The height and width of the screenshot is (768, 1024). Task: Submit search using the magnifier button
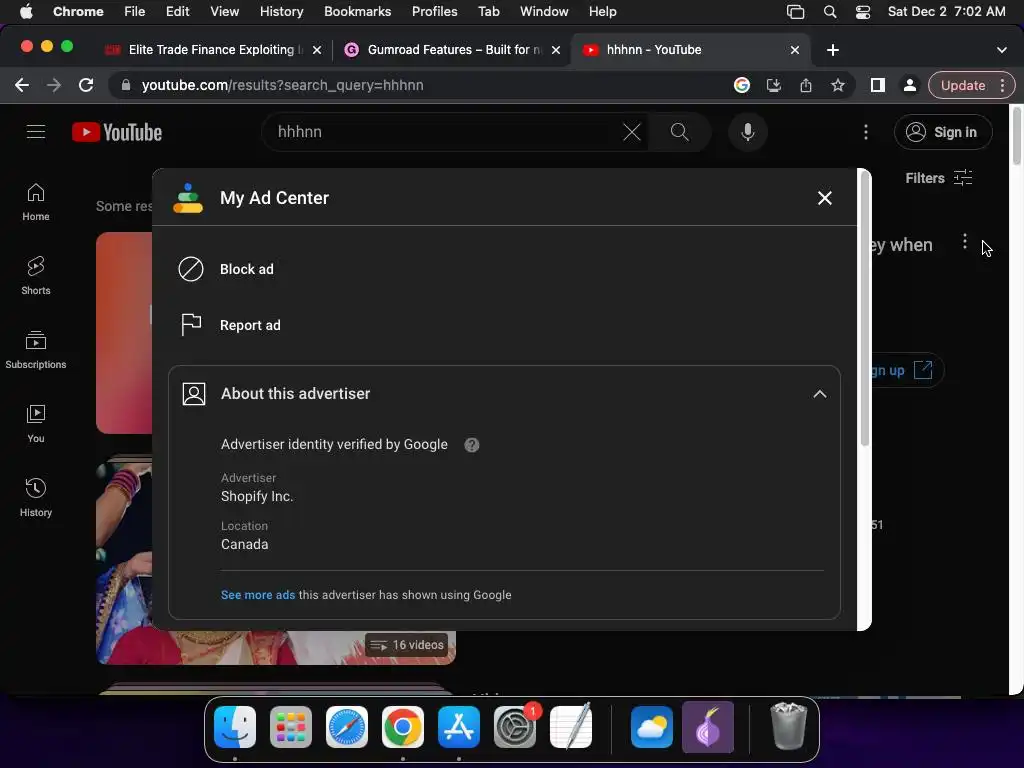(x=679, y=132)
